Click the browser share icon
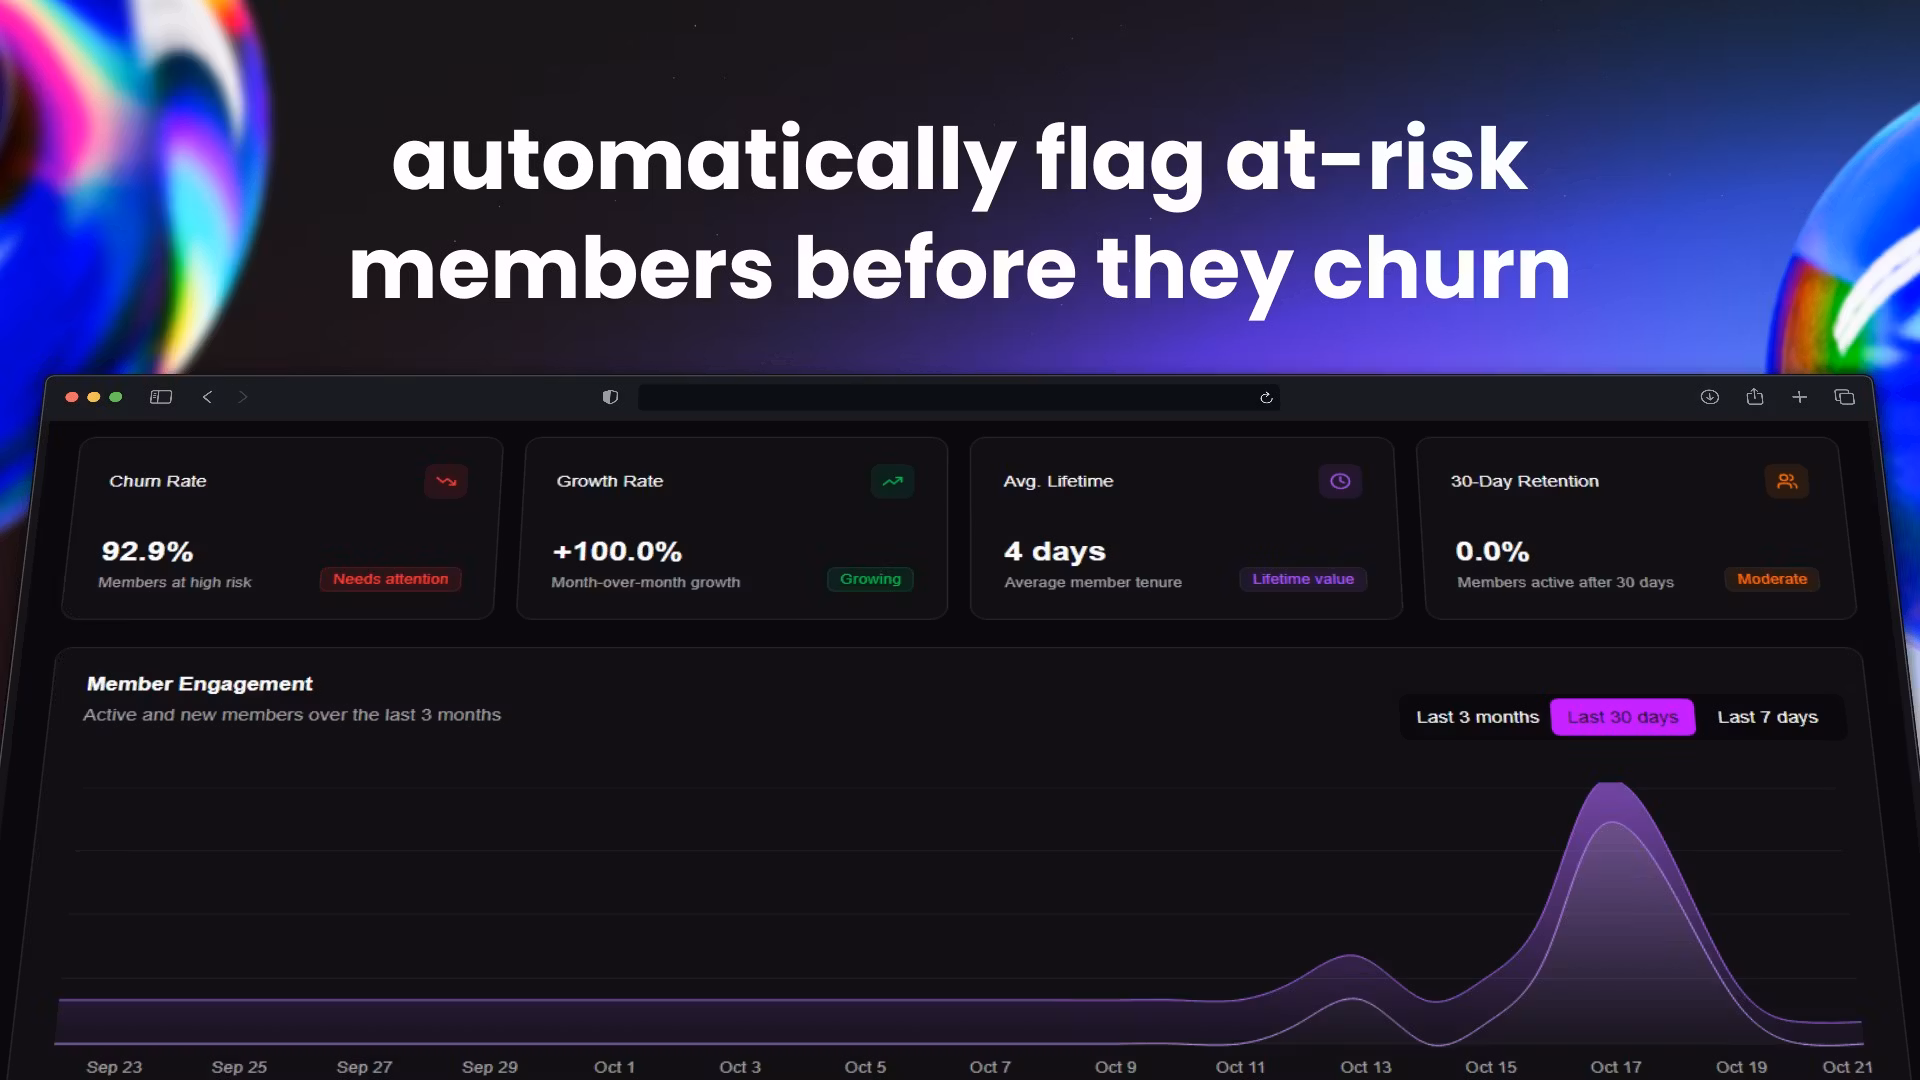 (x=1755, y=397)
